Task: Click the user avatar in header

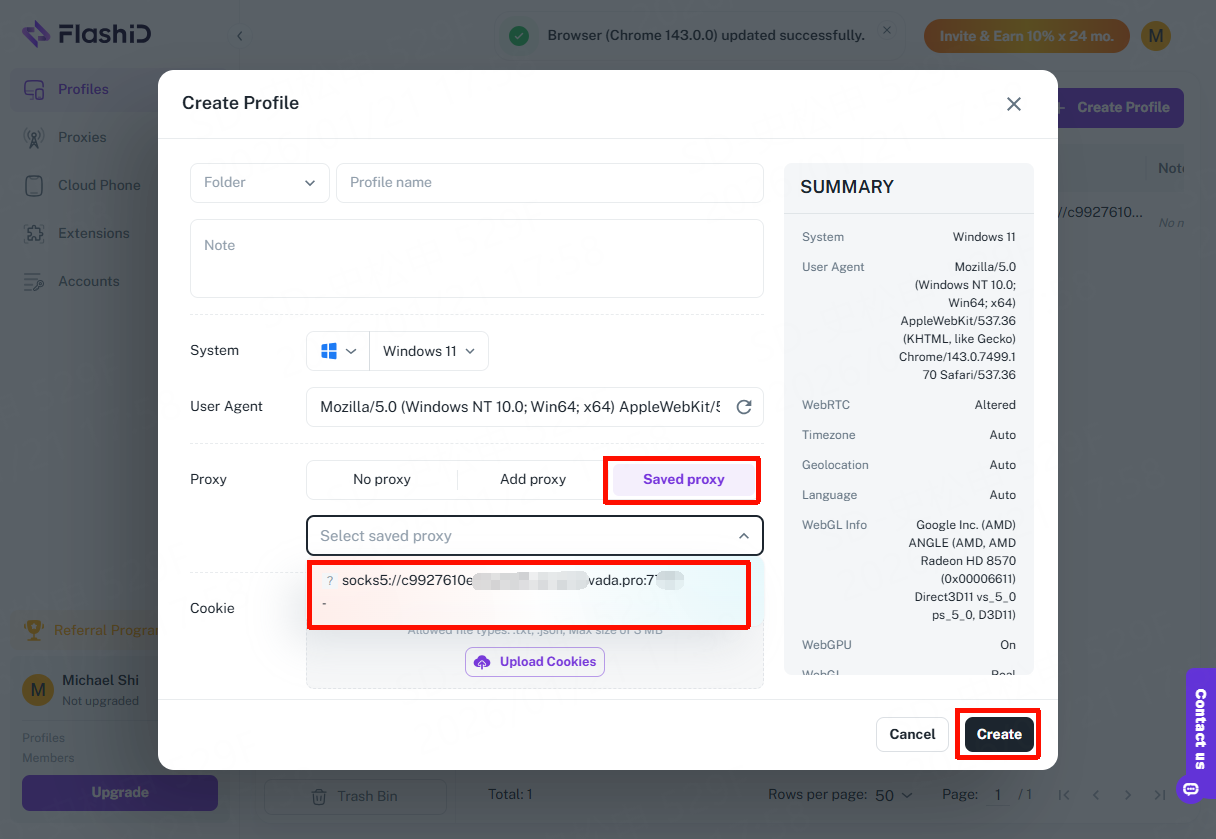Action: pos(1156,36)
